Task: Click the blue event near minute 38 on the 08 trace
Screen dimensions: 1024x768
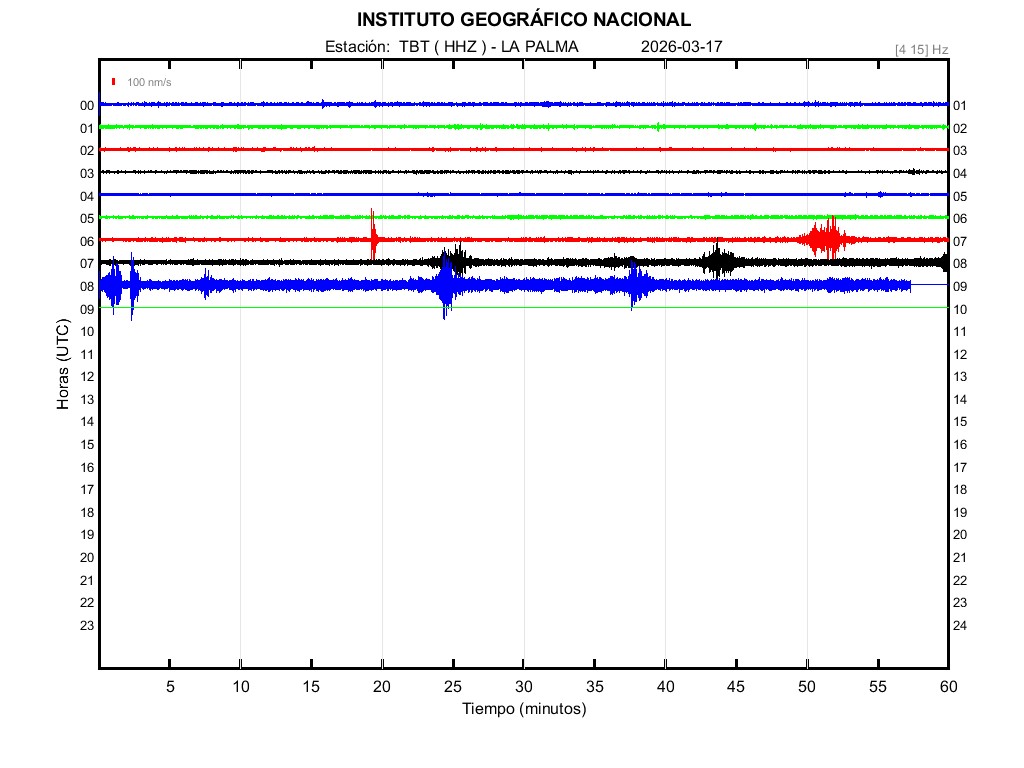Action: (x=634, y=286)
